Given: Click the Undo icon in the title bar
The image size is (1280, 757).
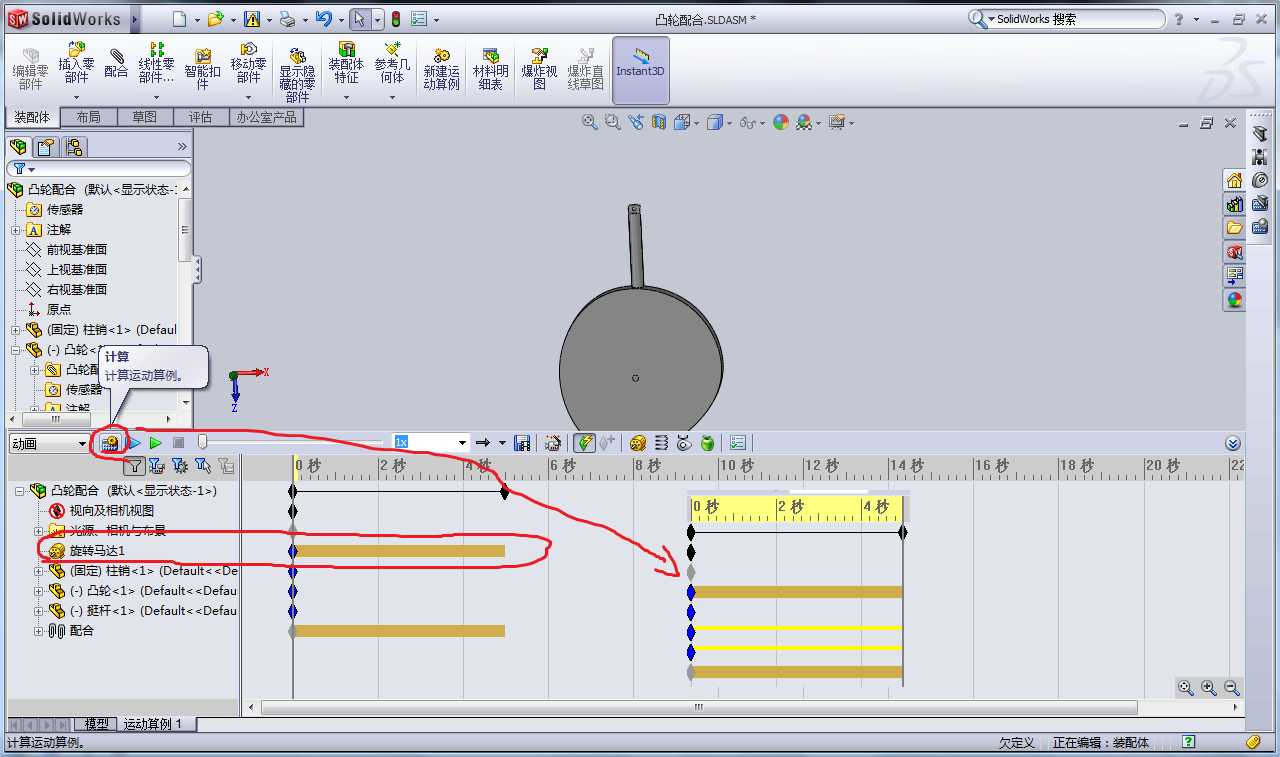Looking at the screenshot, I should [x=323, y=19].
